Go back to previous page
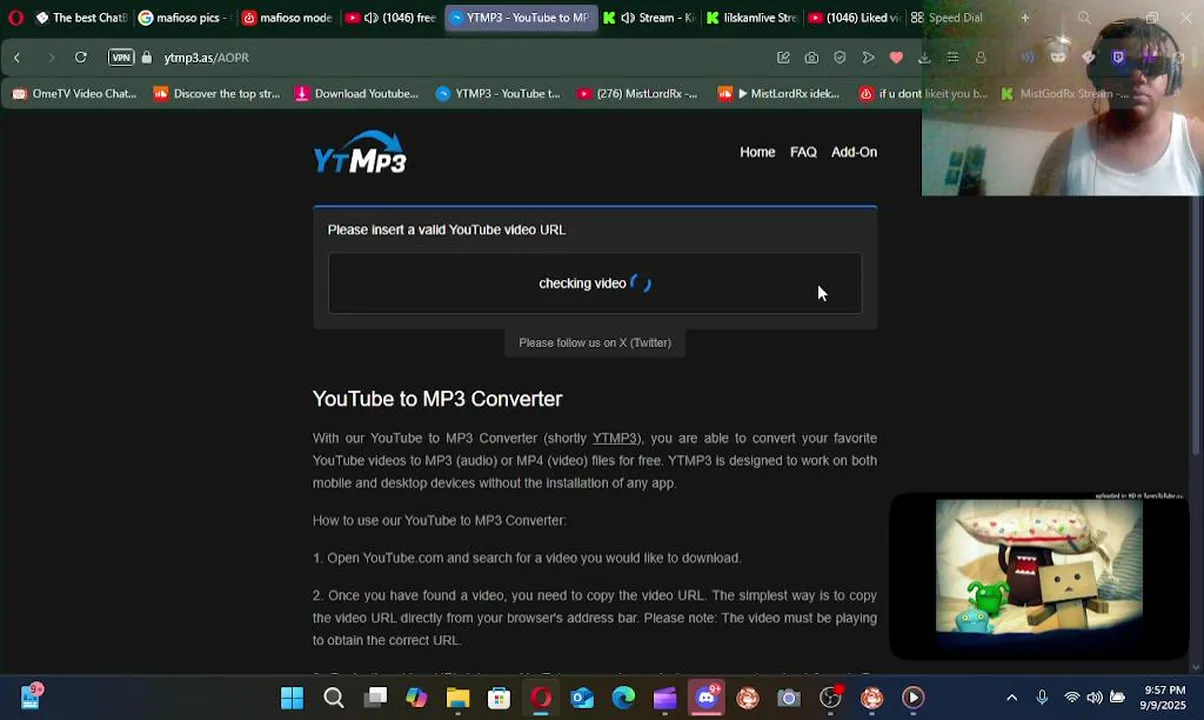This screenshot has height=720, width=1204. (x=17, y=58)
